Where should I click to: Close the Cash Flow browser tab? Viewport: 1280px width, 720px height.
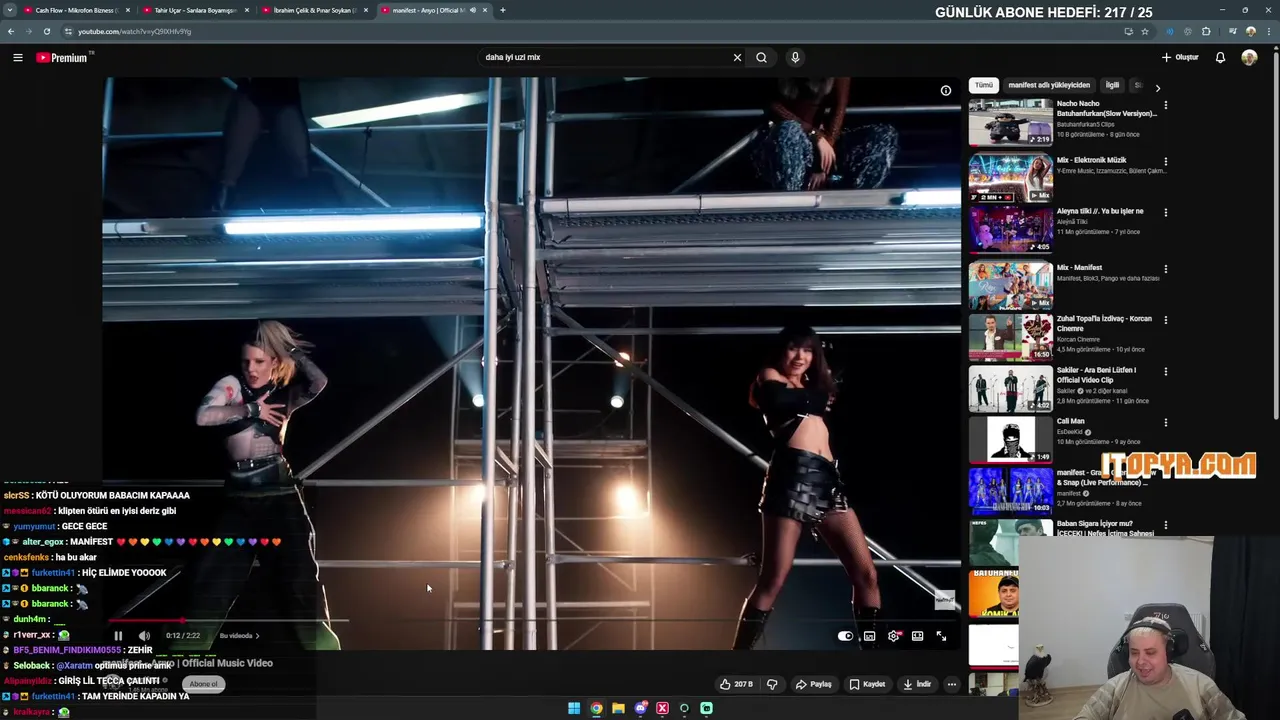(x=127, y=10)
